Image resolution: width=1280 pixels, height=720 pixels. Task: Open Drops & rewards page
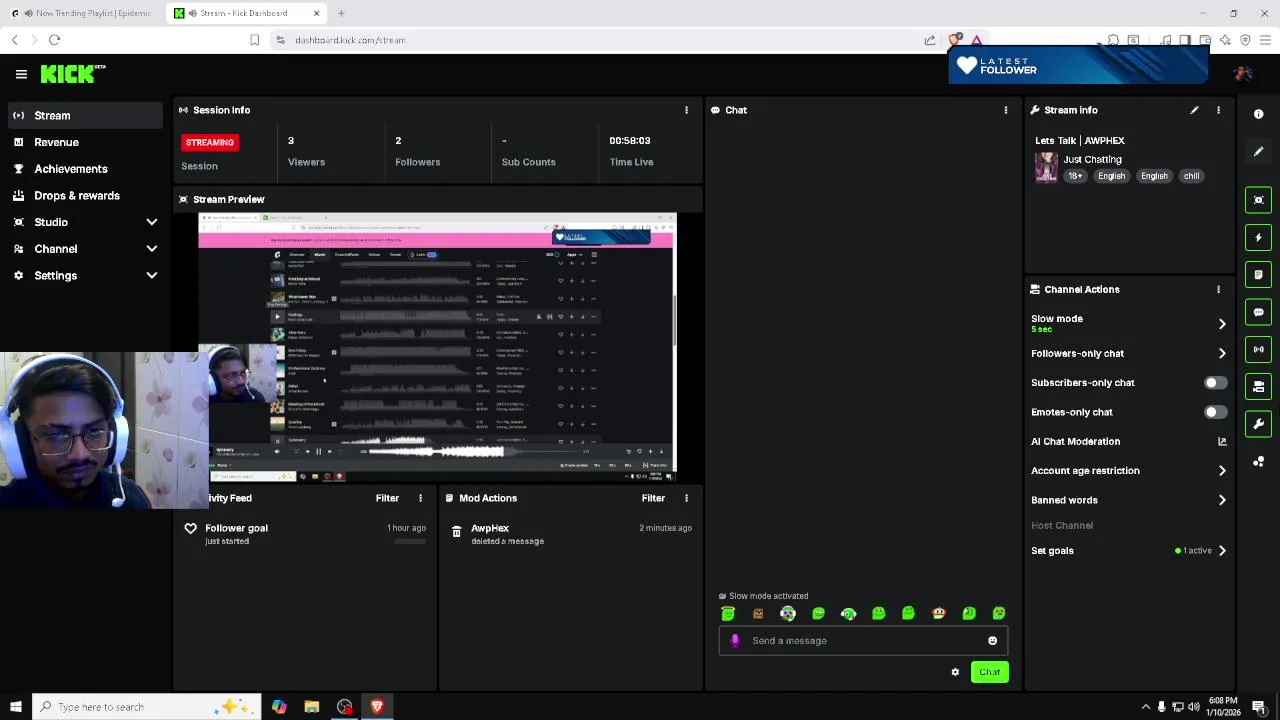point(85,196)
